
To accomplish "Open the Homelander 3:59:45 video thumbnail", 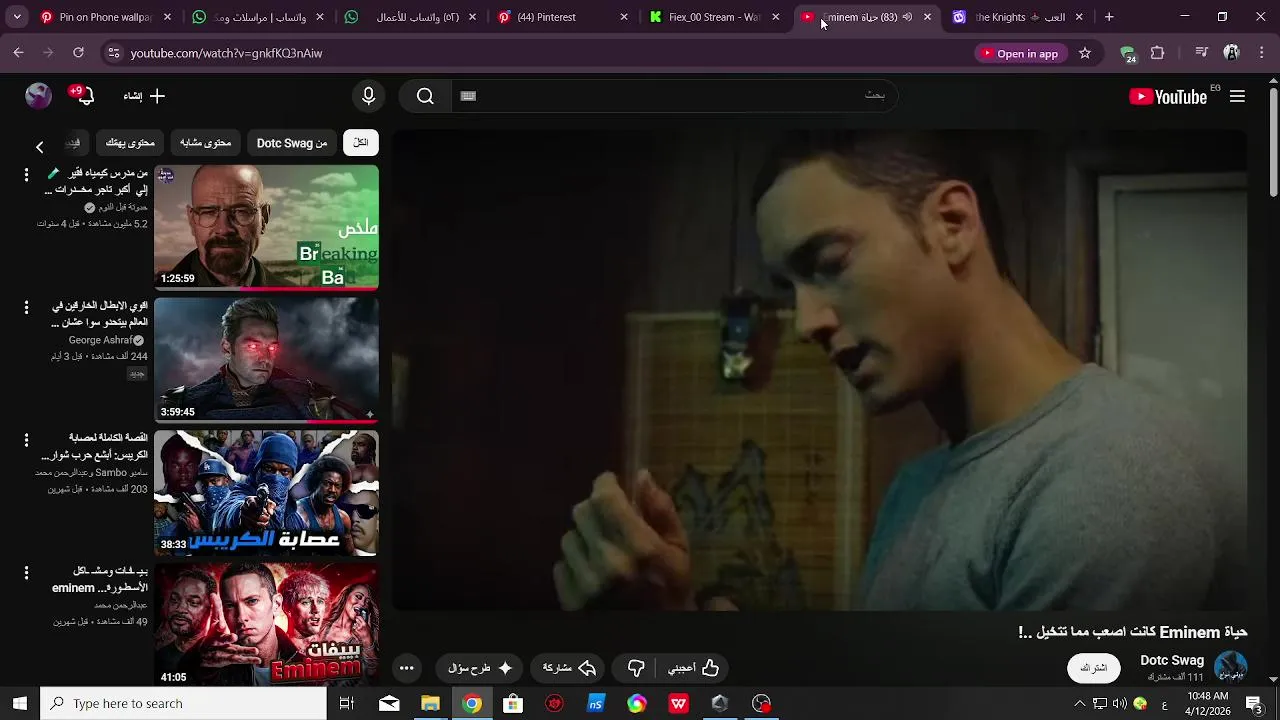I will [x=266, y=360].
